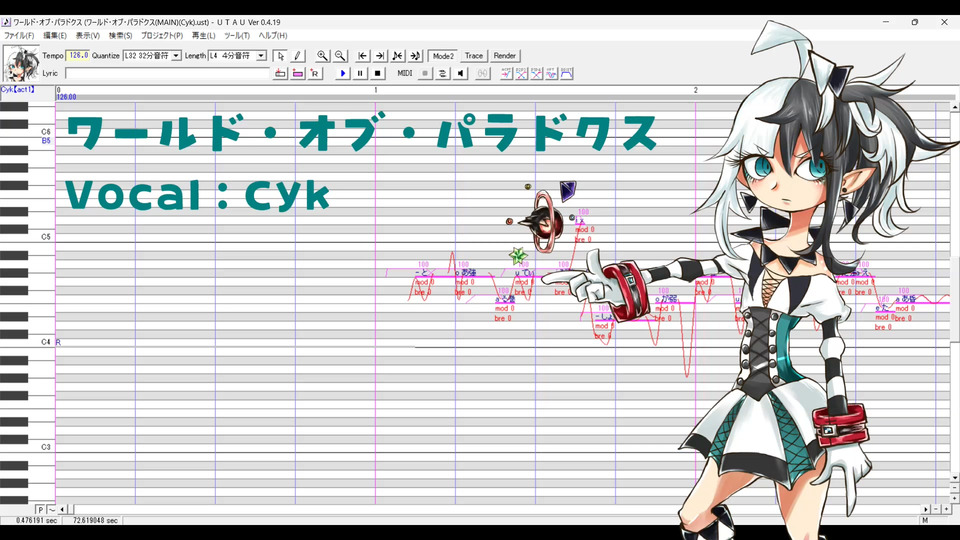Click the Tempo value field
This screenshot has height=540, width=960.
click(x=78, y=56)
